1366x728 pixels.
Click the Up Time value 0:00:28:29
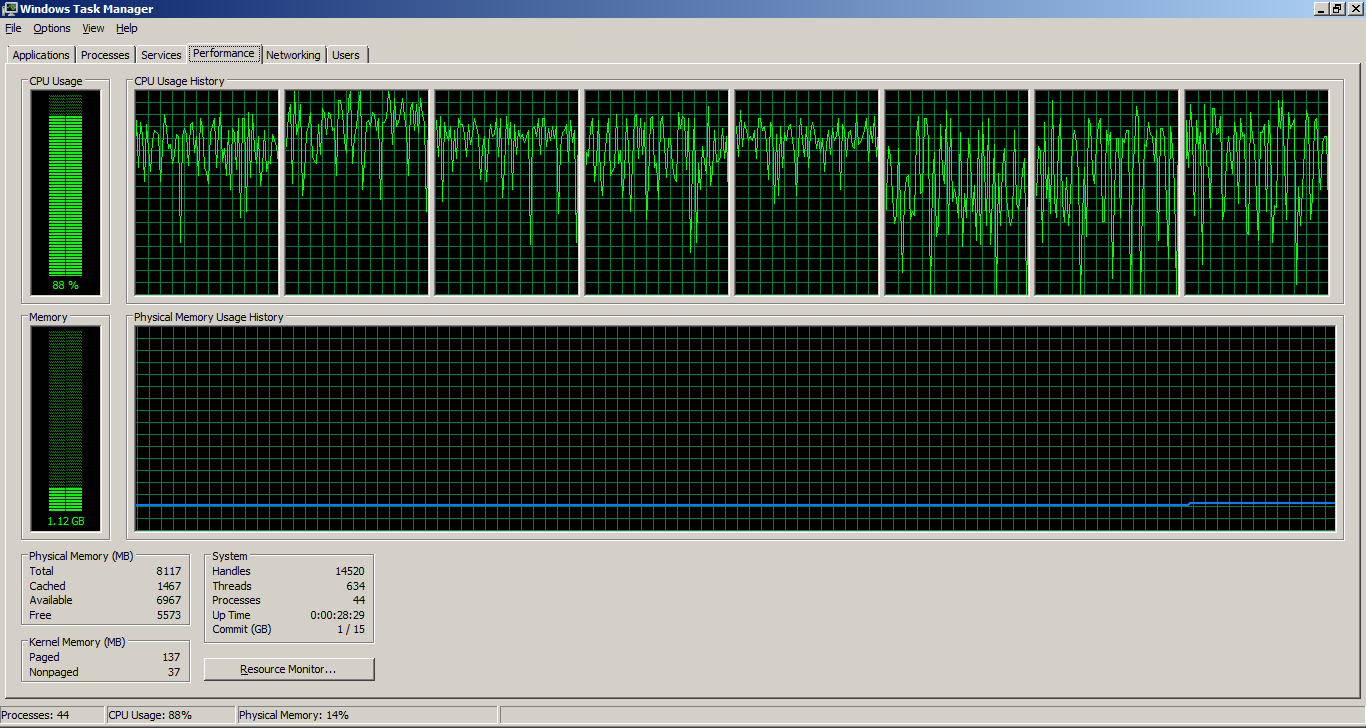337,615
